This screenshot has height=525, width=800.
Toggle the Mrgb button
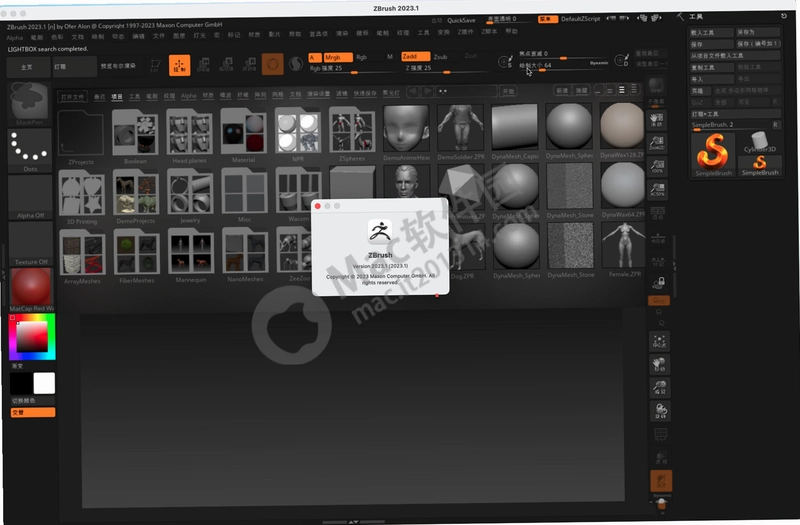click(x=337, y=57)
